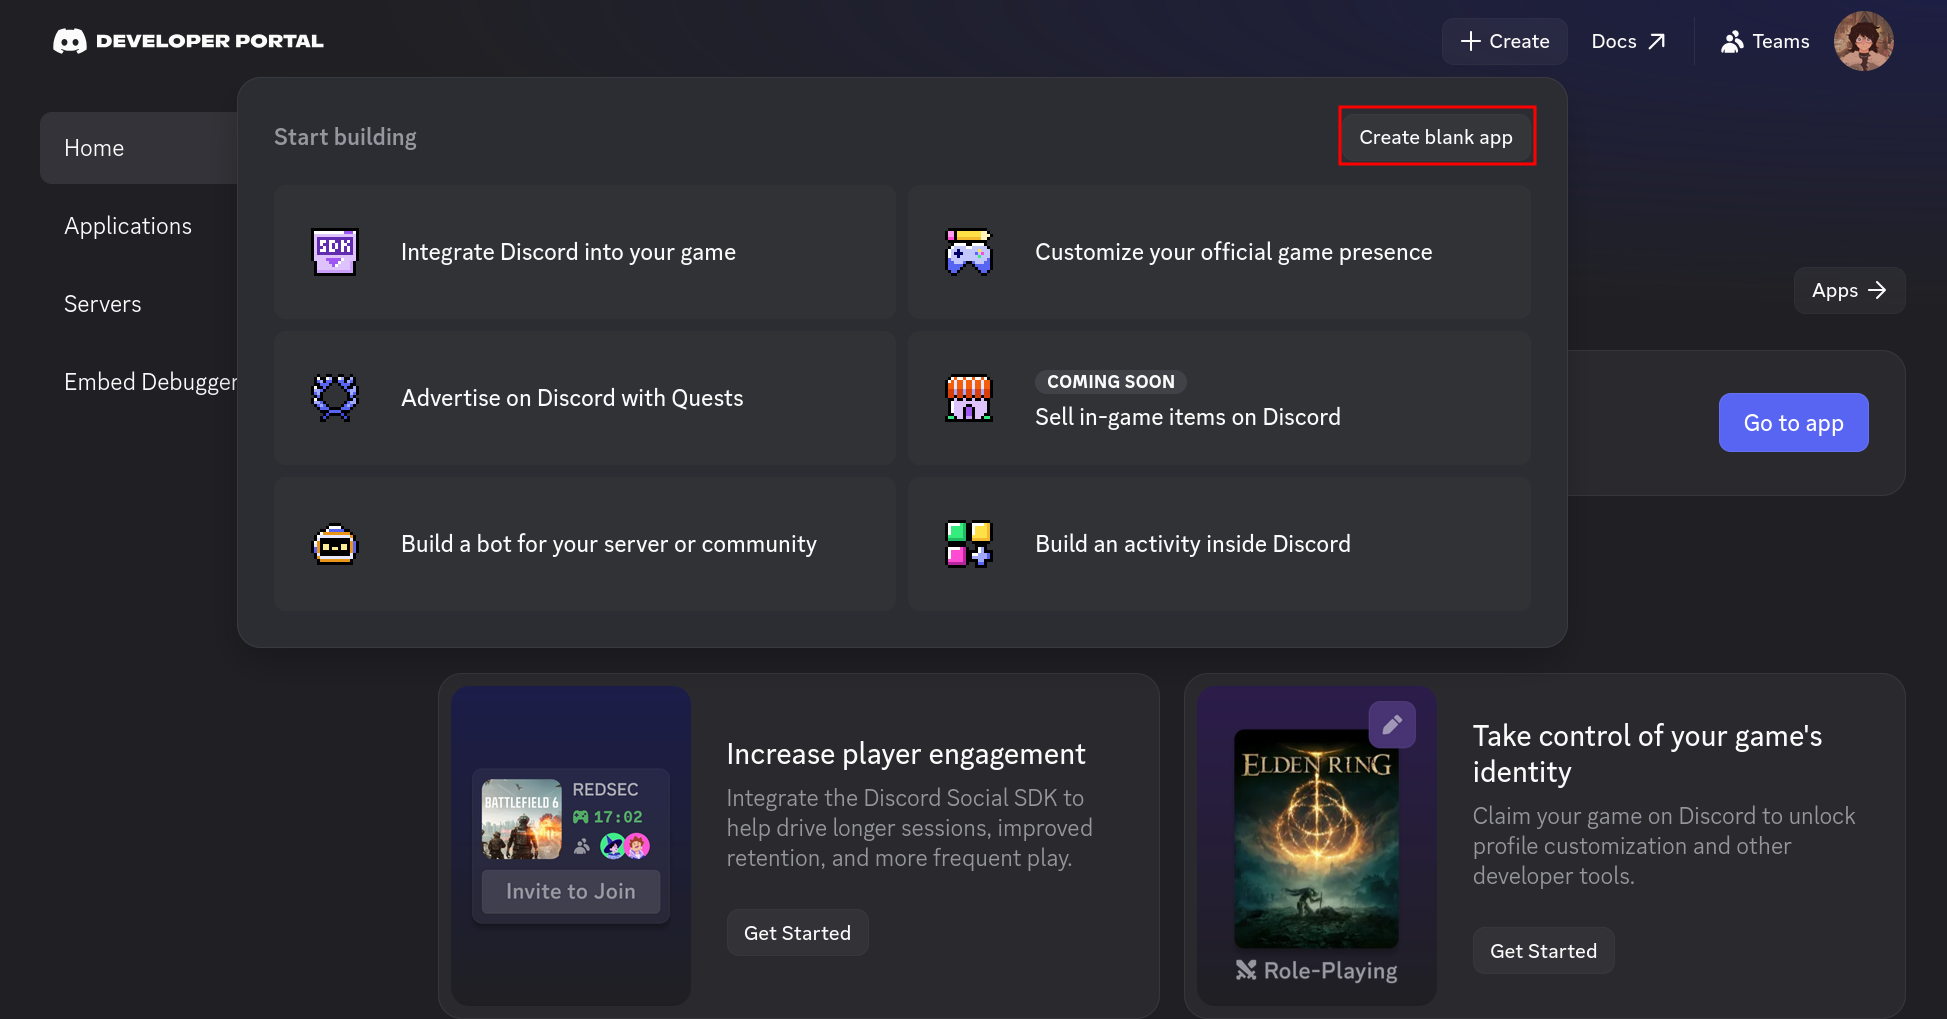1947x1019 pixels.
Task: Click the colorful activity blocks icon
Action: tap(969, 544)
